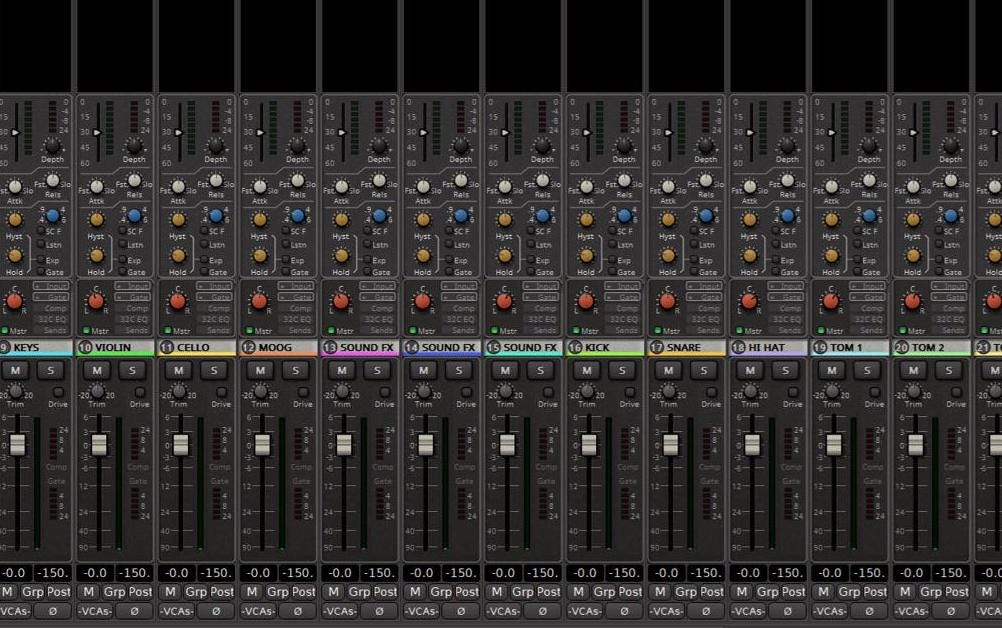
Task: Click the KICK channel fader handle
Action: tap(589, 444)
